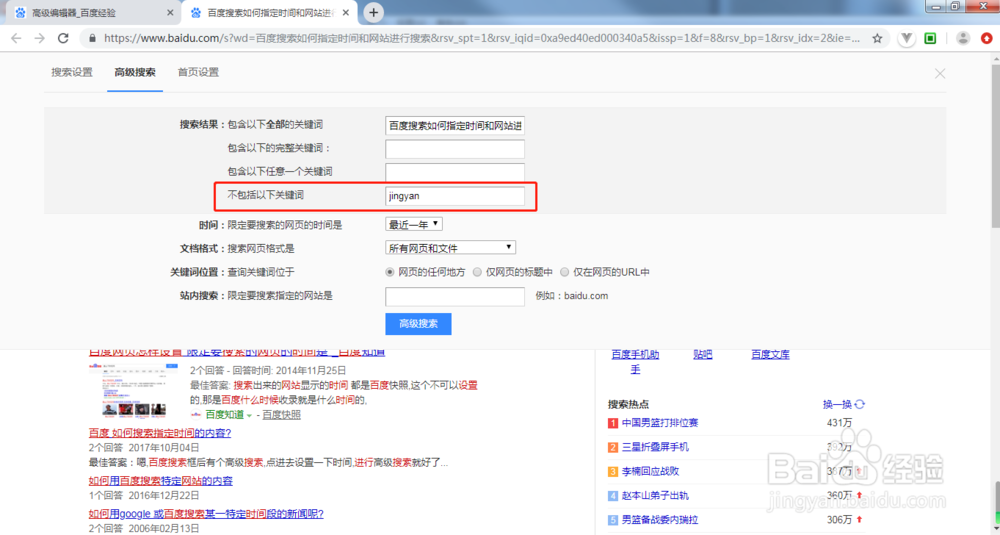
Task: Open the user profile avatar icon
Action: (963, 38)
